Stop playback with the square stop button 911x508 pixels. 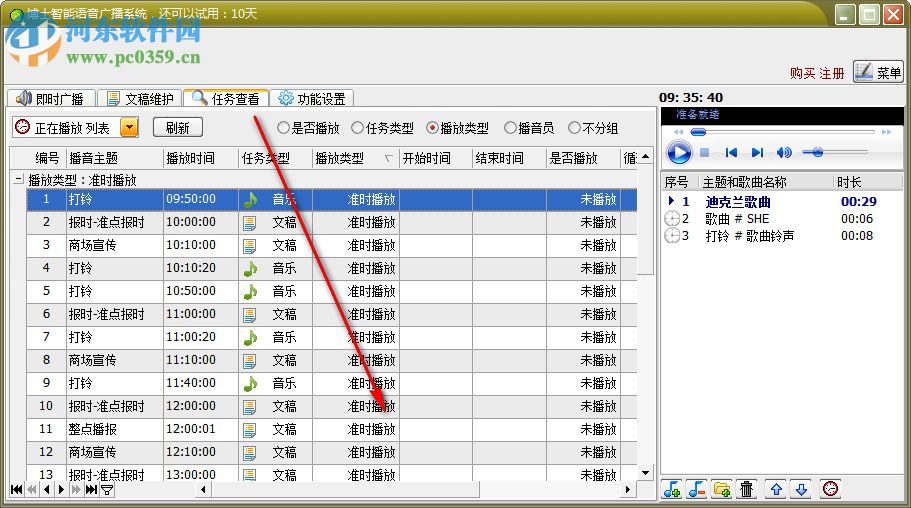[705, 153]
